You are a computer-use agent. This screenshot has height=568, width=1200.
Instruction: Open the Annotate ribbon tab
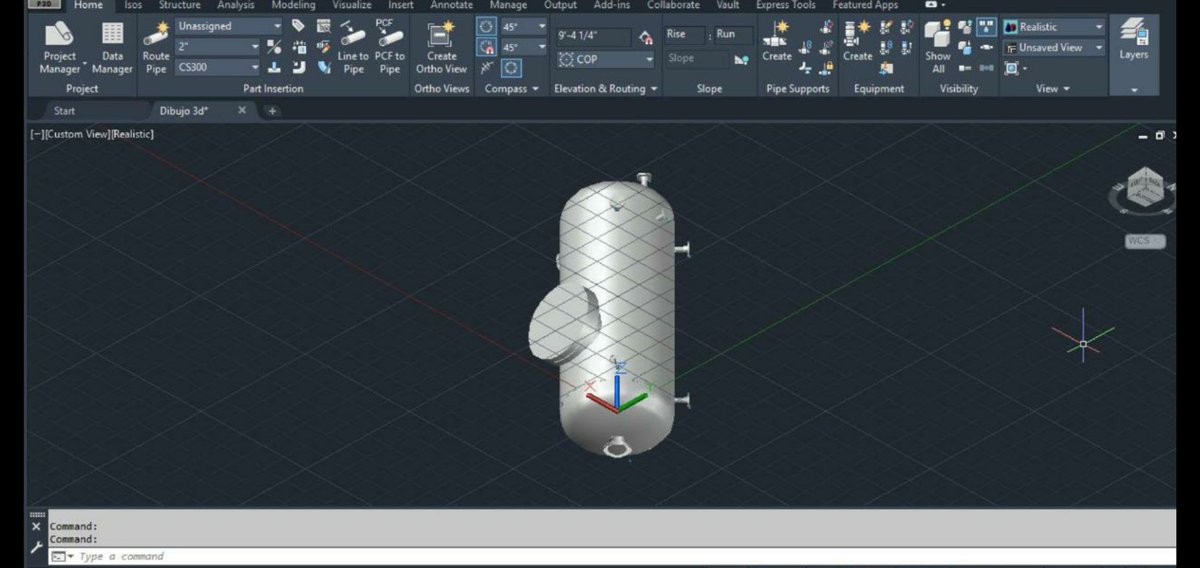coord(452,5)
